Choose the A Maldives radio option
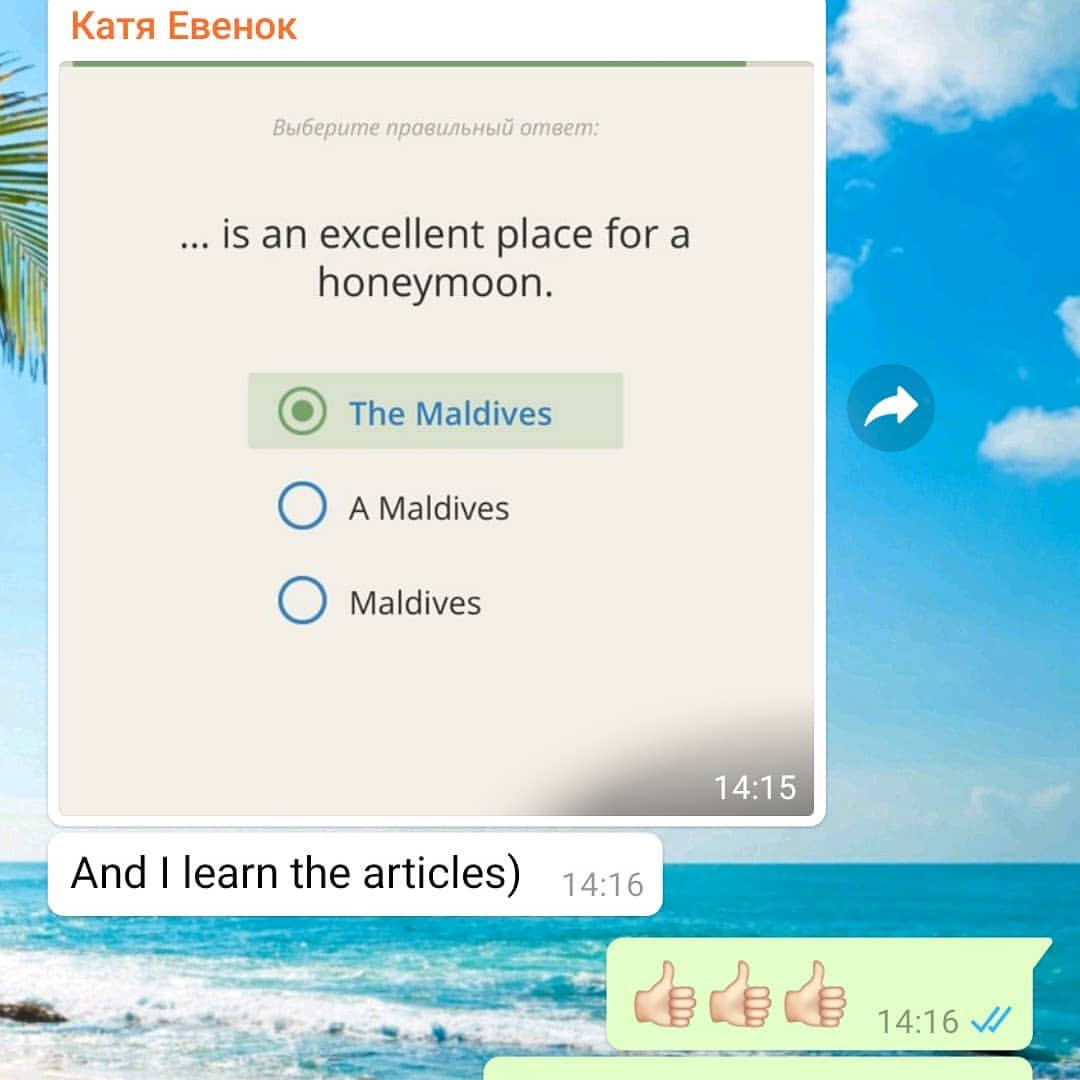1080x1080 pixels. tap(302, 505)
